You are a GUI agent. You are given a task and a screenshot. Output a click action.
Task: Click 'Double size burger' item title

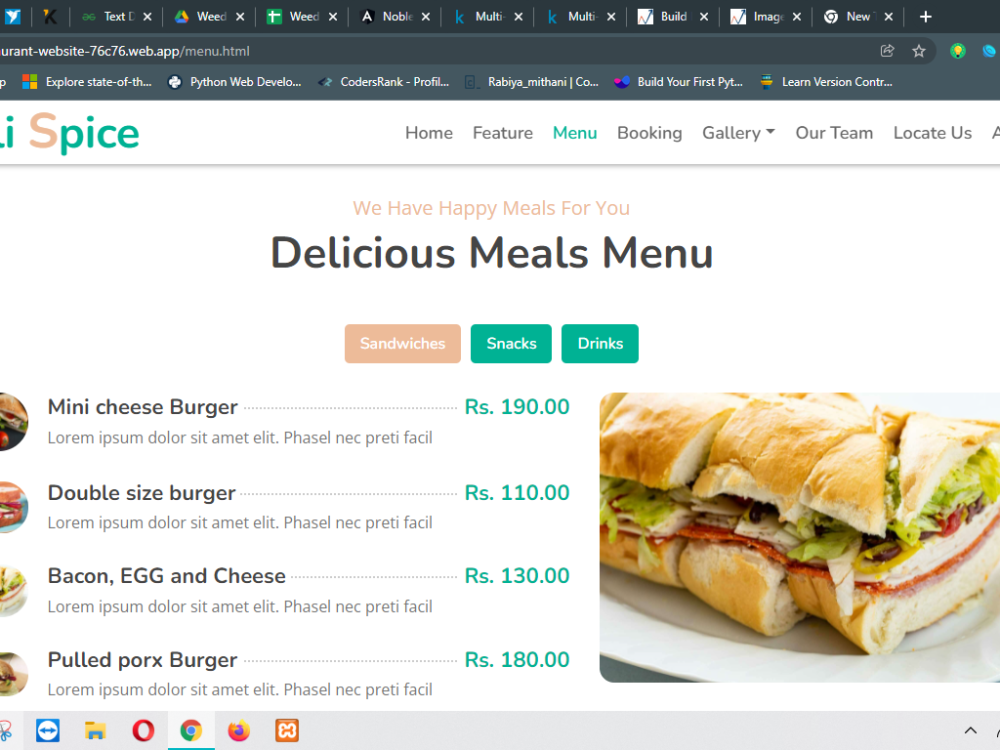tap(142, 493)
